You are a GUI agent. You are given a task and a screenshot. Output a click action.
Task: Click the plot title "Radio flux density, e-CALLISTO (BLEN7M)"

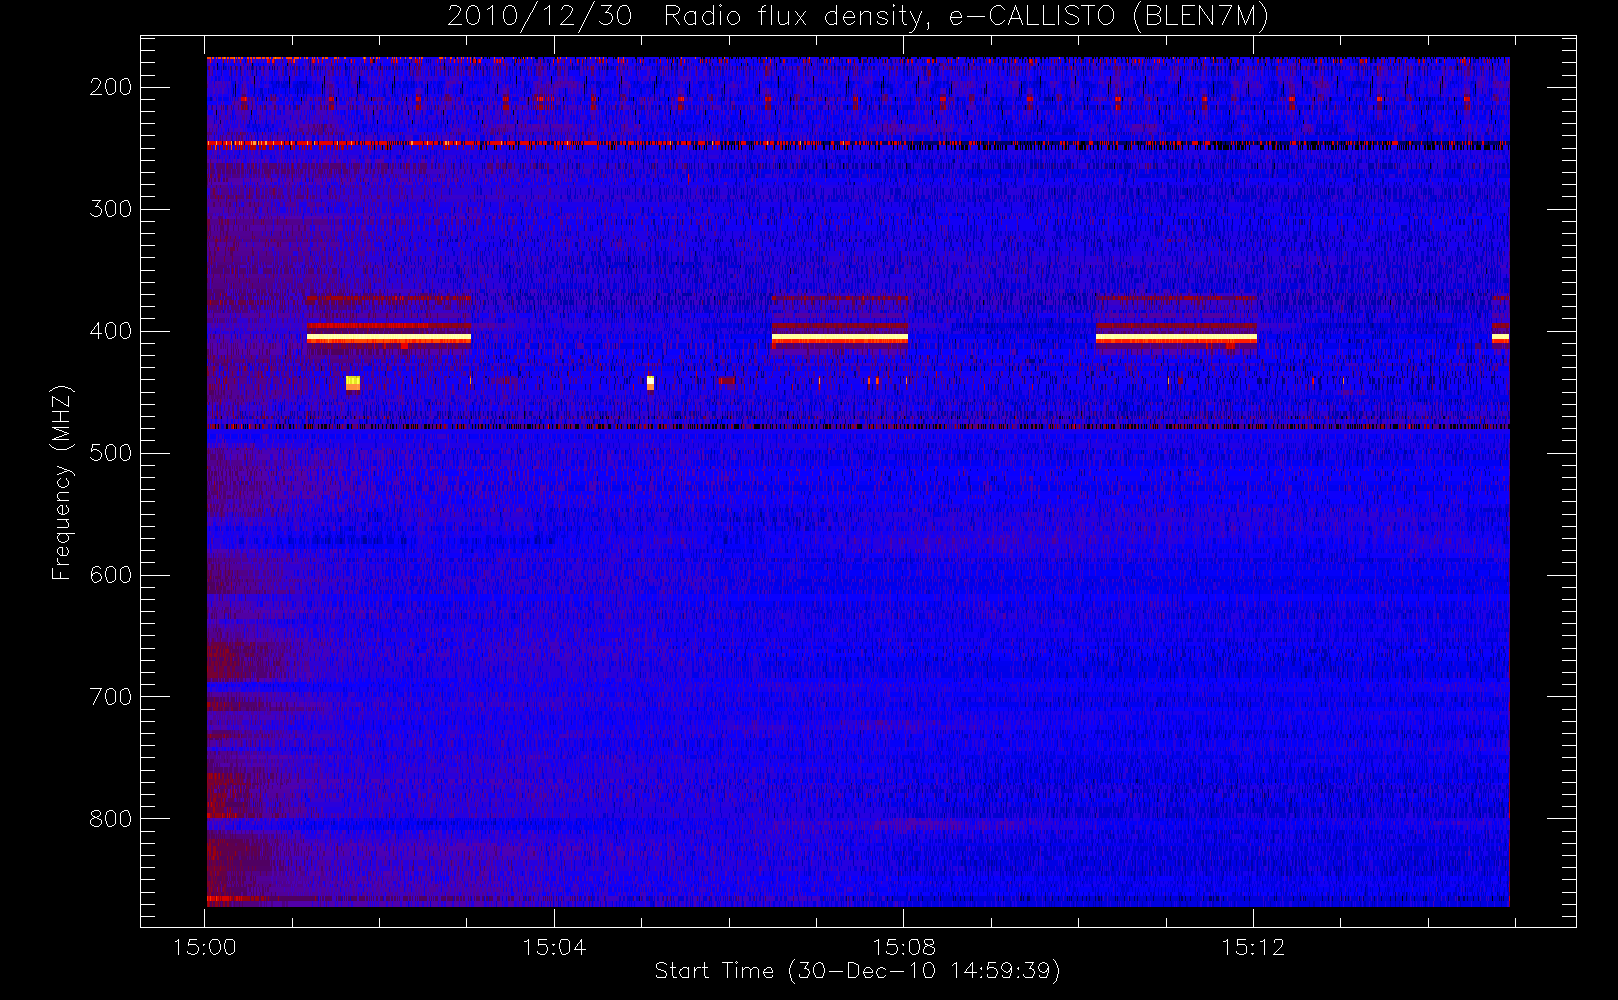tap(966, 16)
